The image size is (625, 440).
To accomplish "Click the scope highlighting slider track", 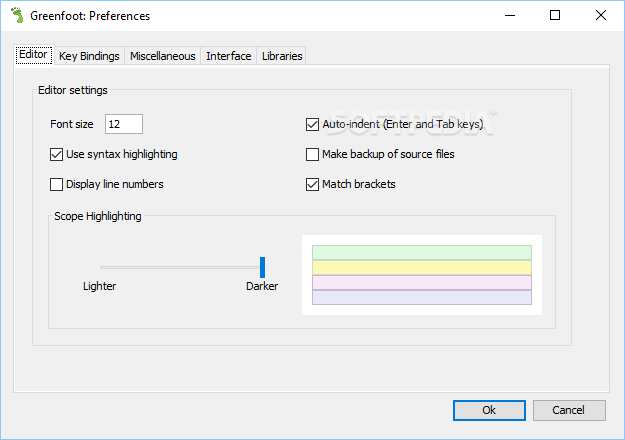I will 179,267.
